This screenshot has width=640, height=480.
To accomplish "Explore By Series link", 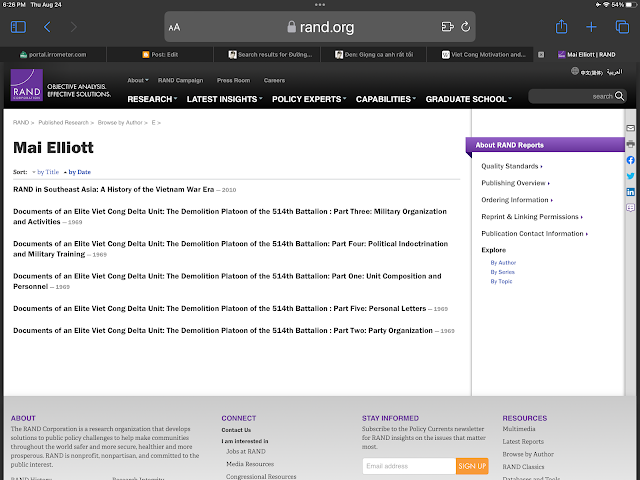I will tap(502, 272).
